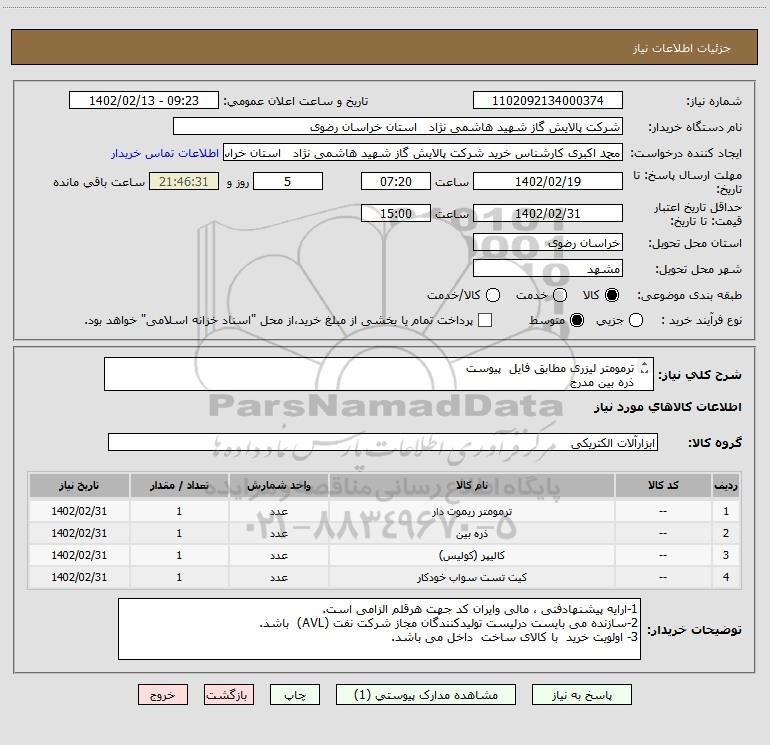
Task: Click the remaining days field showing 5
Action: coord(288,181)
